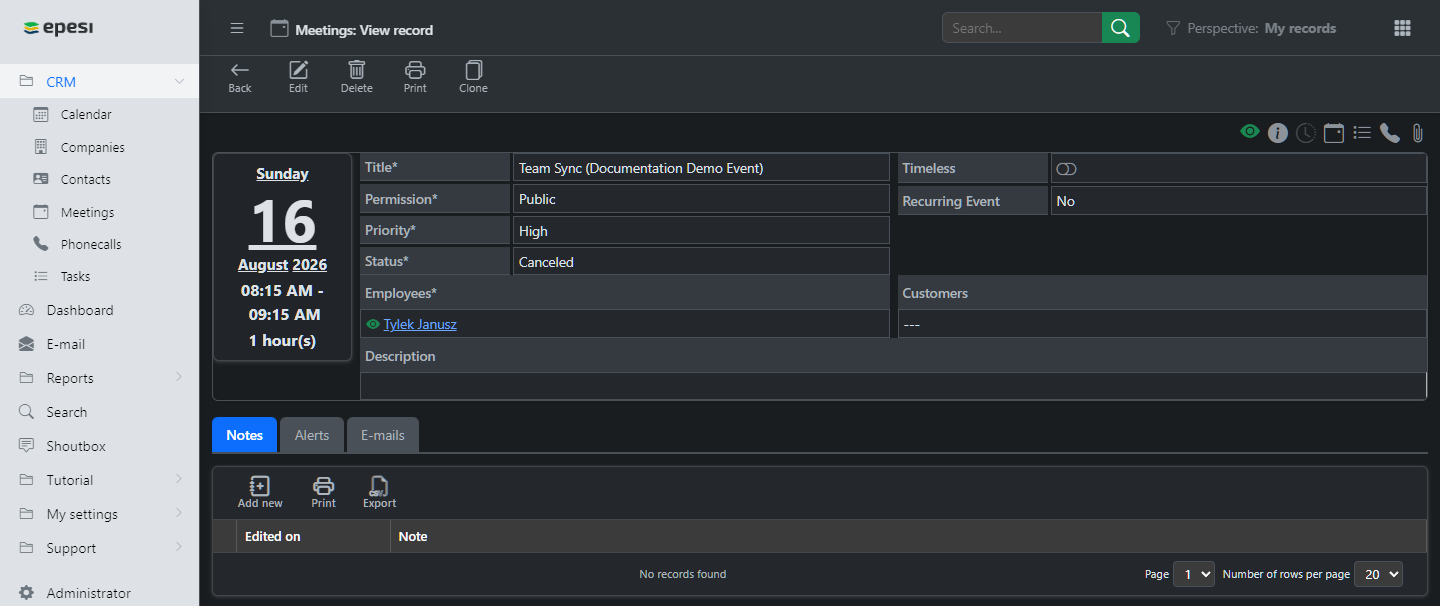The width and height of the screenshot is (1440, 606).
Task: Toggle the Timeless switch
Action: click(x=1066, y=169)
